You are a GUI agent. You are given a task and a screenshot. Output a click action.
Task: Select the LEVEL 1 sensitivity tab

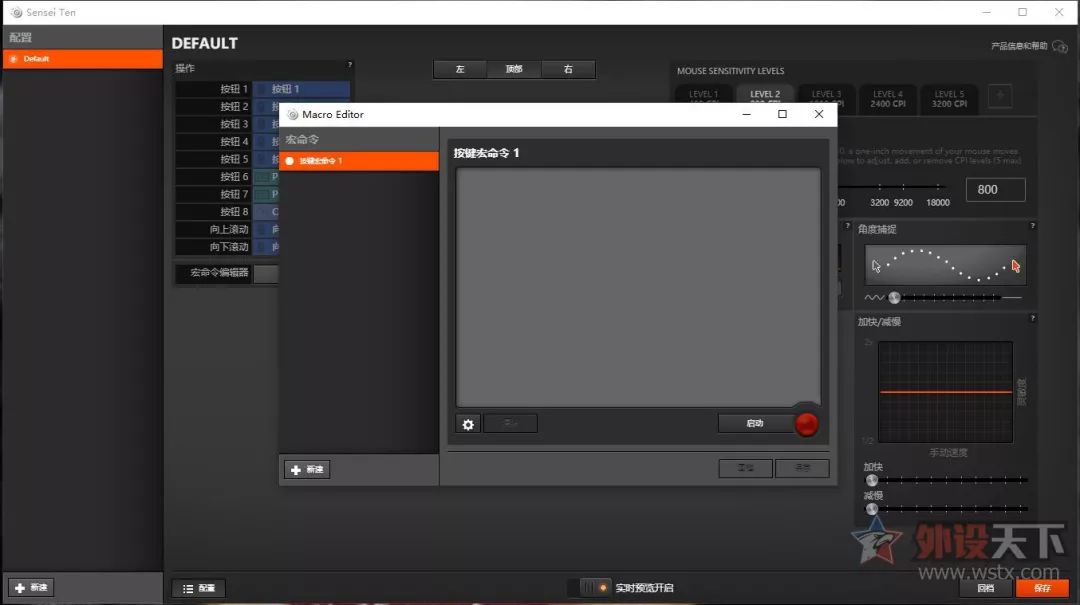coord(703,94)
